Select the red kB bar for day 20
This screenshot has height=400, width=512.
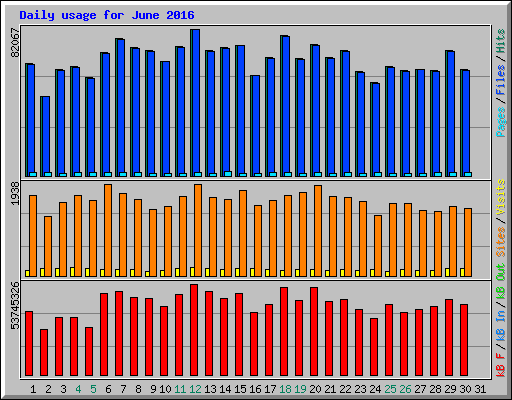click(x=314, y=331)
